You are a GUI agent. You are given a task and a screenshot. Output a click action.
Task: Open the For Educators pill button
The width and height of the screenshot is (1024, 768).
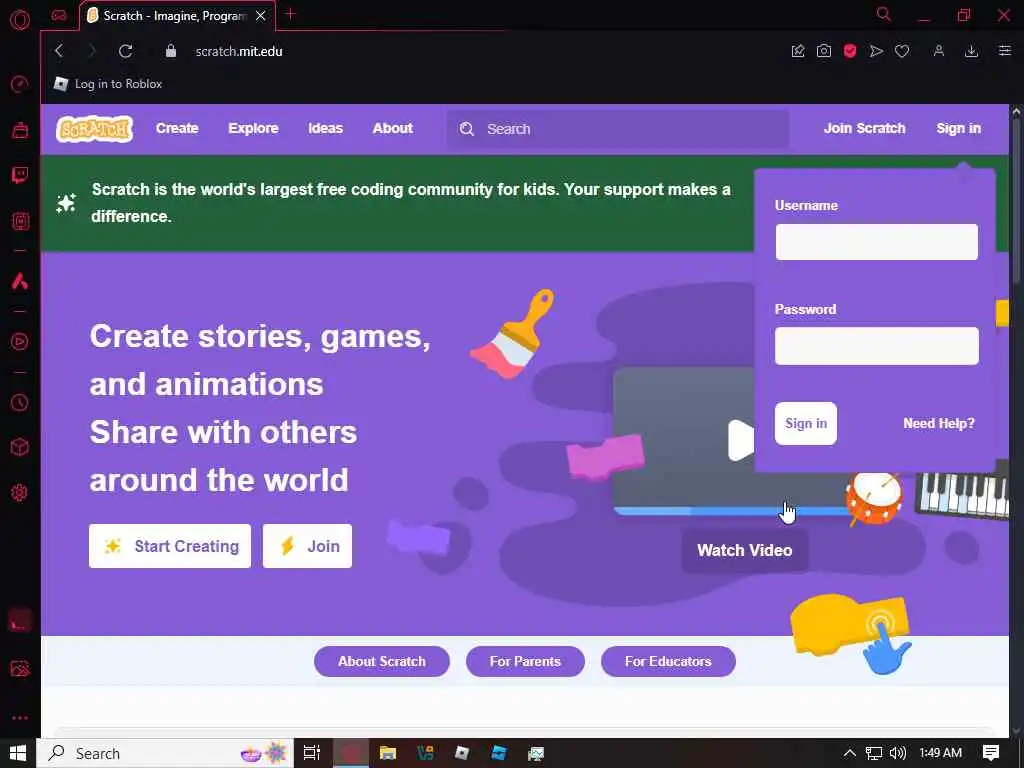(x=668, y=662)
